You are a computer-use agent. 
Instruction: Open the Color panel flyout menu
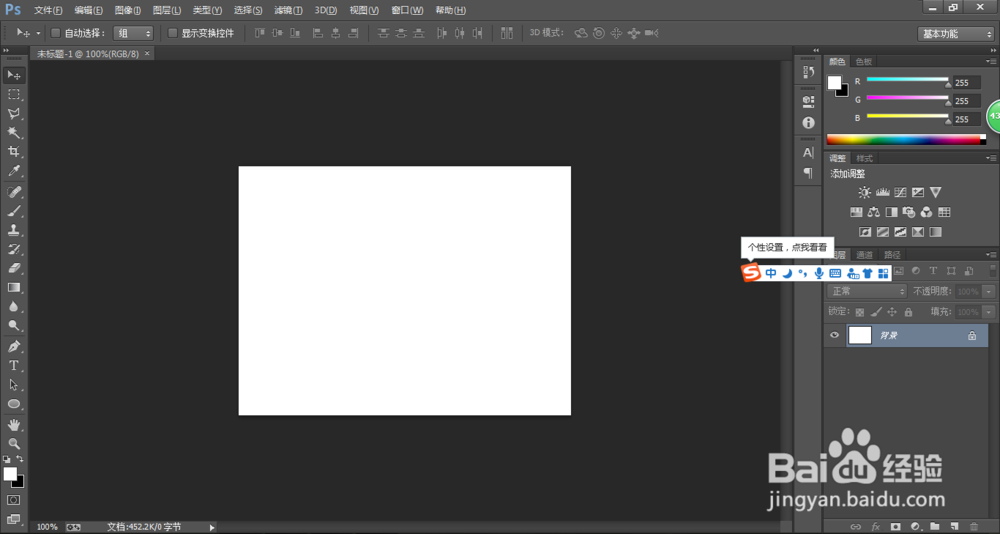[990, 61]
